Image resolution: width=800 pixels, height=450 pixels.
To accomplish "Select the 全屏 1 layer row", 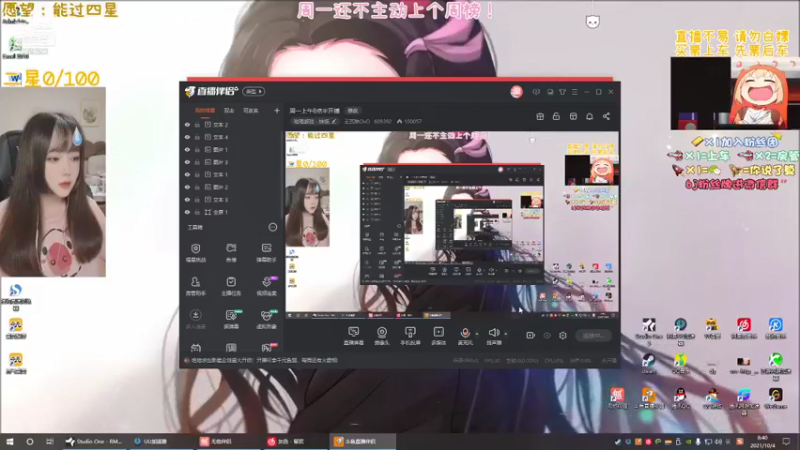I will [232, 212].
